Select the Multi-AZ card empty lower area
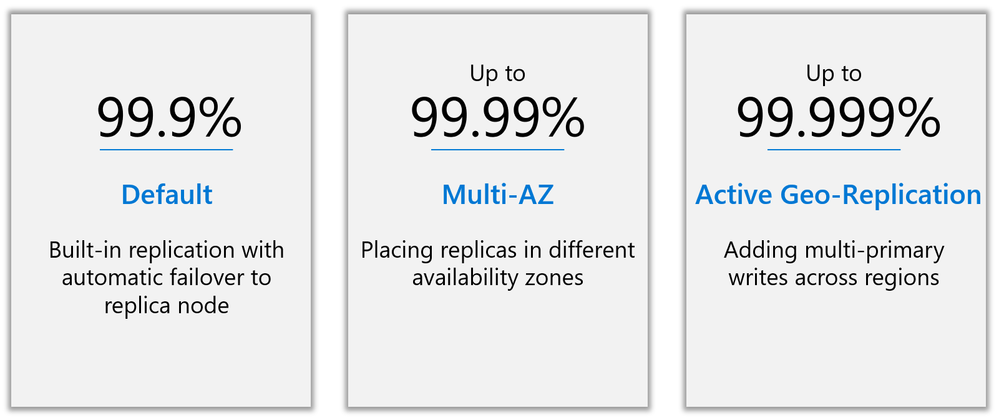Image resolution: width=999 pixels, height=418 pixels. [x=498, y=350]
